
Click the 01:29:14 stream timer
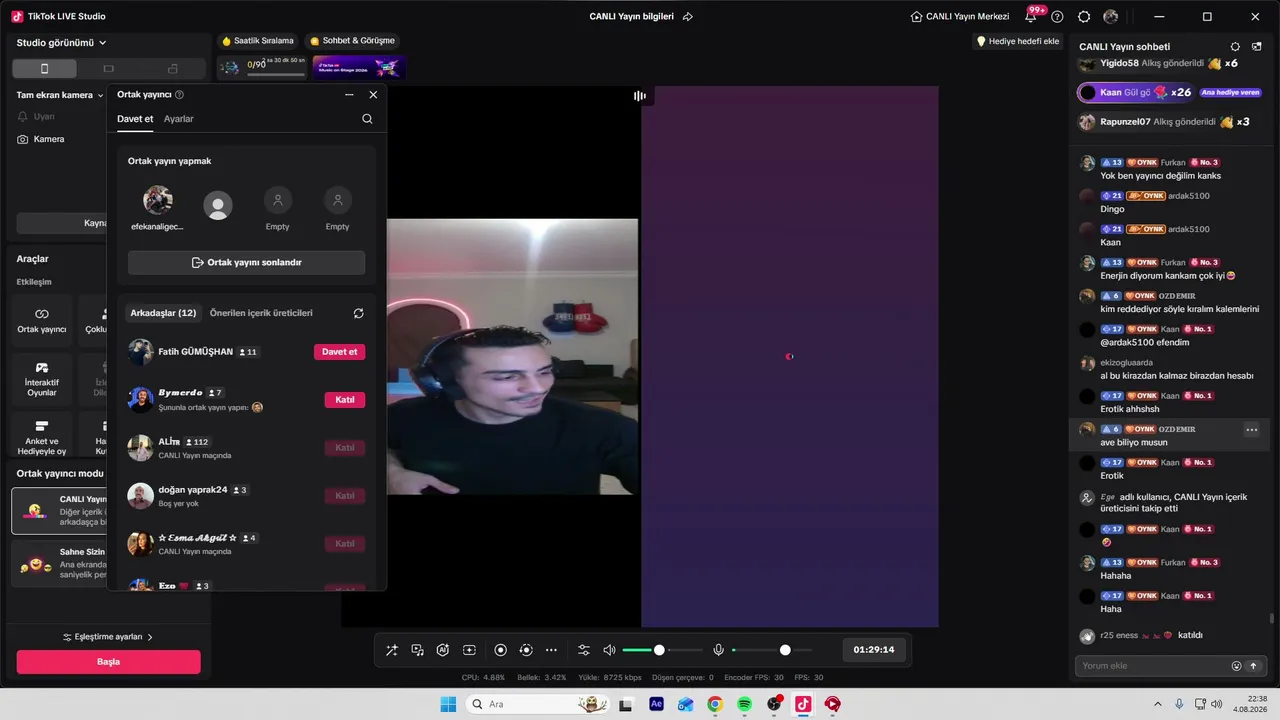pyautogui.click(x=874, y=650)
